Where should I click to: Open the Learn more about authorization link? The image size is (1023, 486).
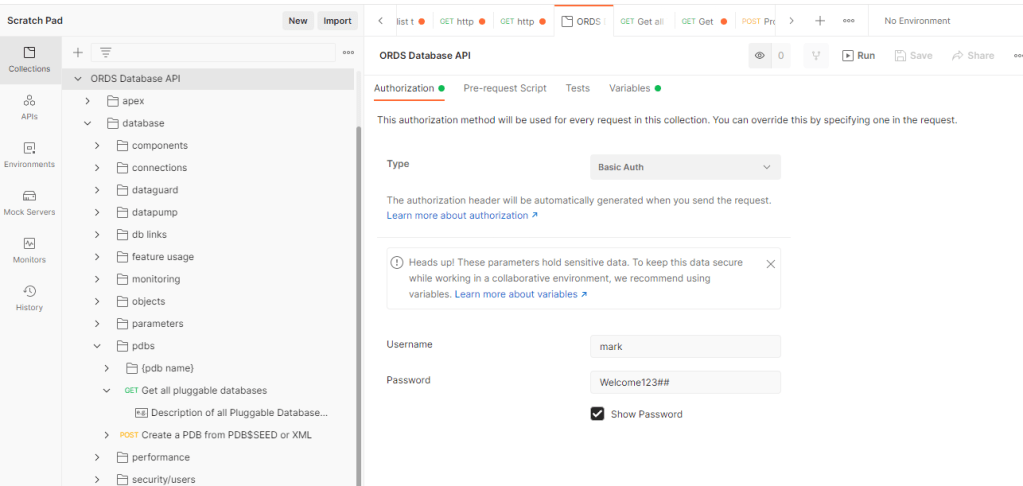click(462, 215)
